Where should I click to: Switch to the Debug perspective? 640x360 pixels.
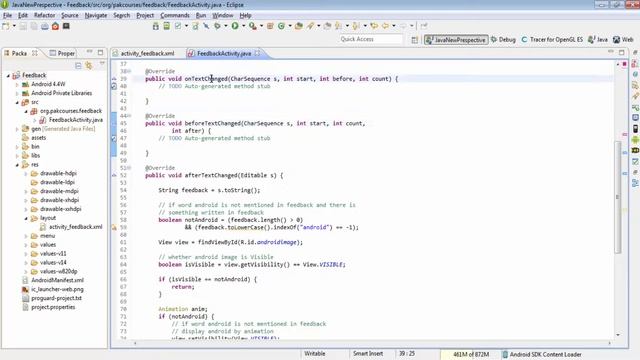503,40
